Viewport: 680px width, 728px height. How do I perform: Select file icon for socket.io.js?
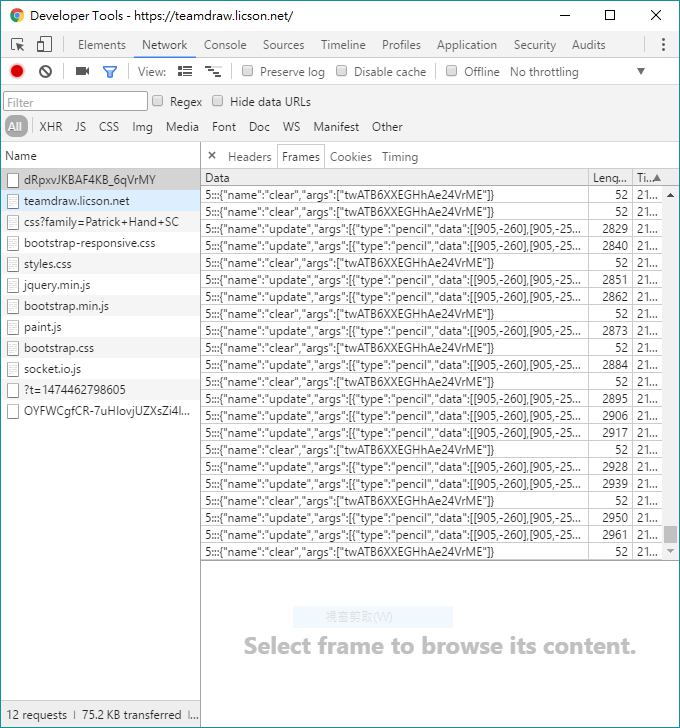point(13,369)
